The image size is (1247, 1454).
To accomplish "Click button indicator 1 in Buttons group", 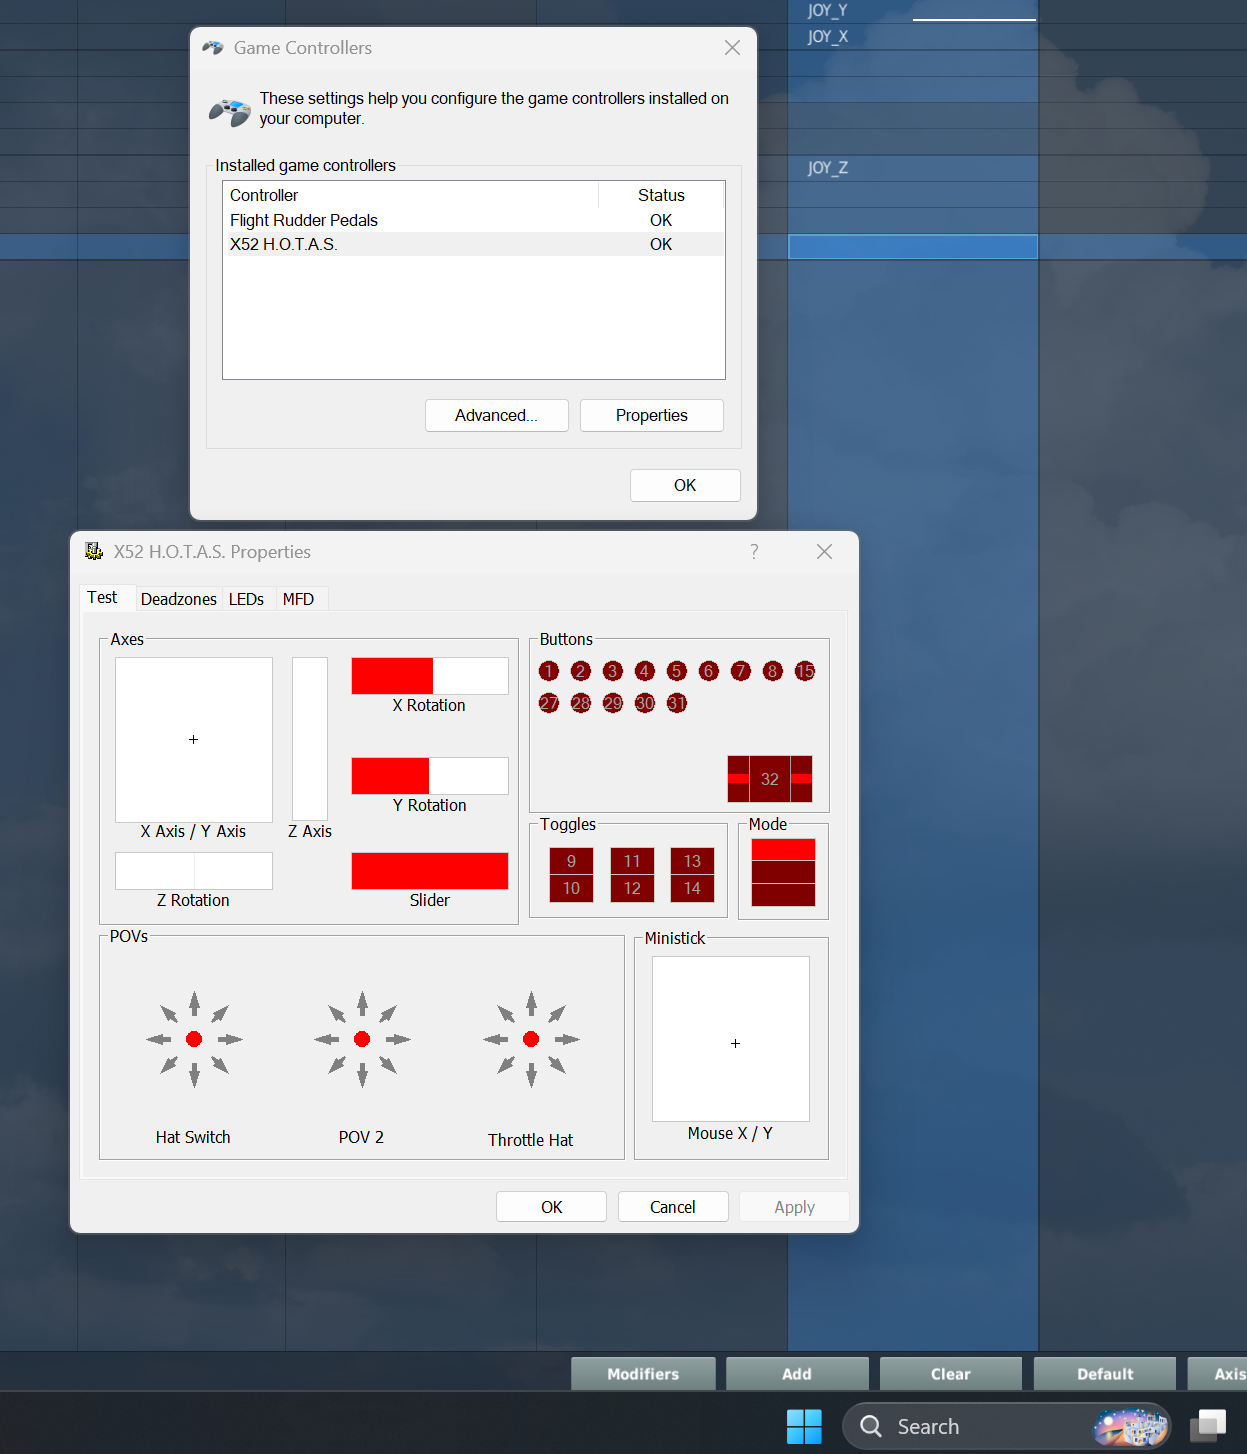I will click(x=549, y=671).
